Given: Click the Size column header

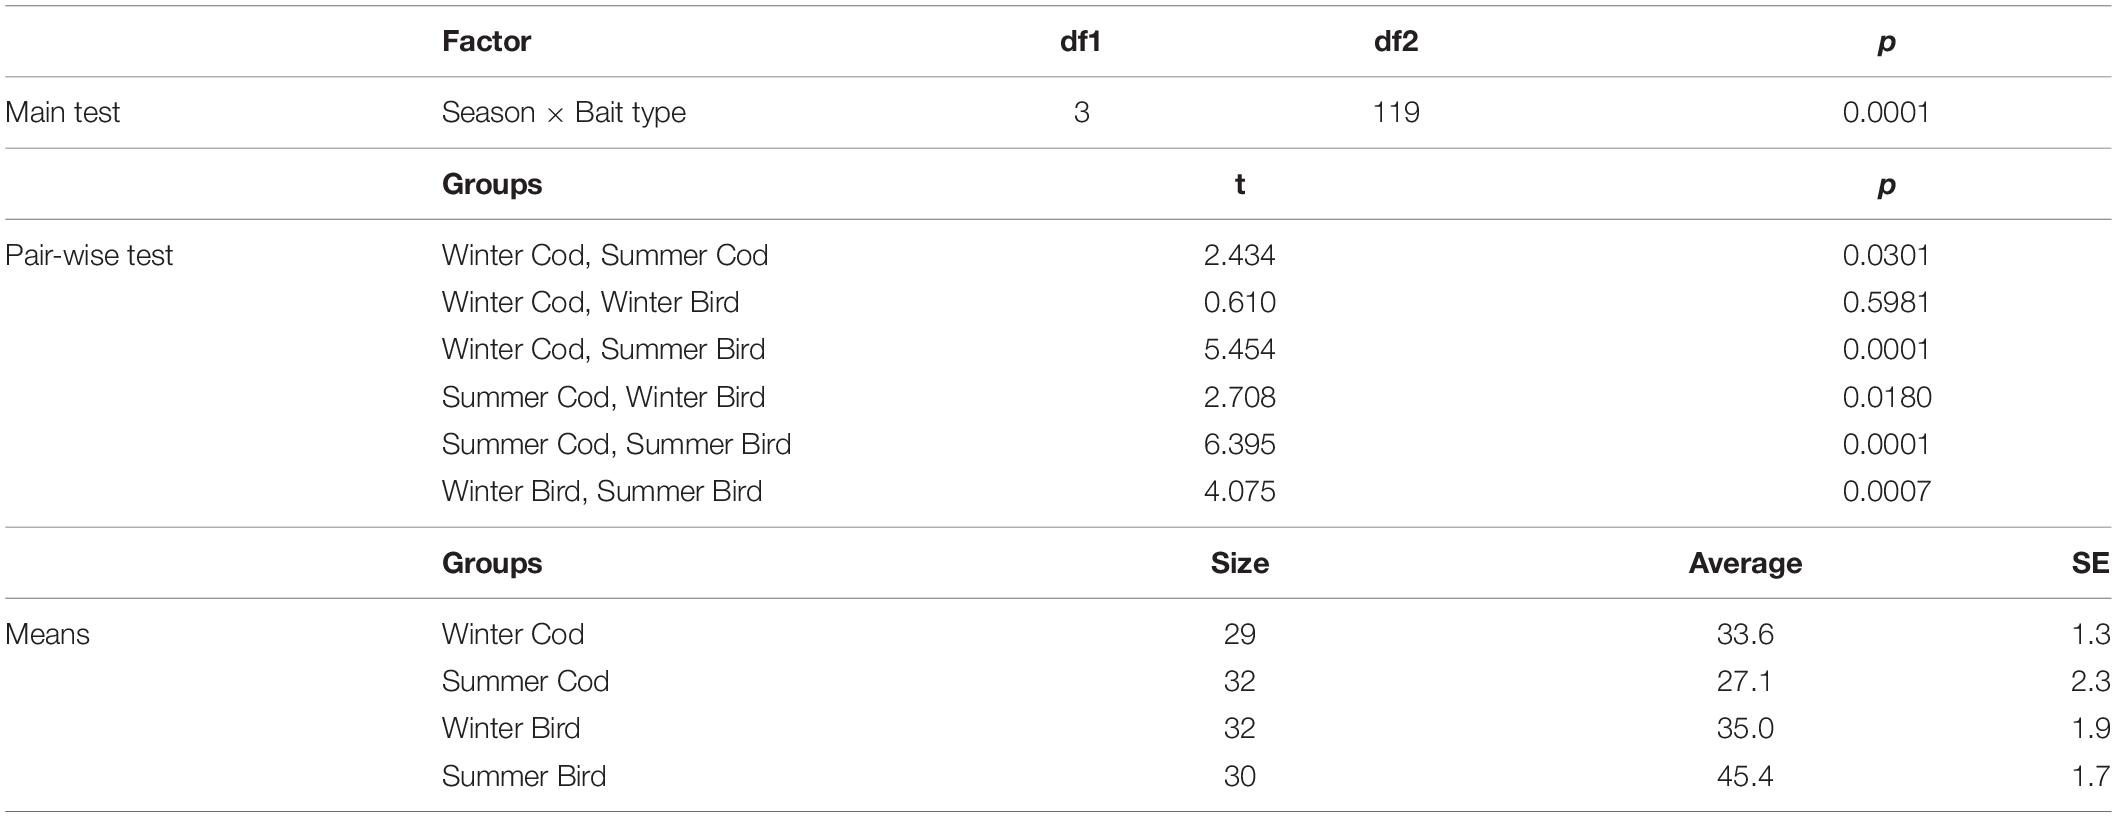Looking at the screenshot, I should 1240,563.
